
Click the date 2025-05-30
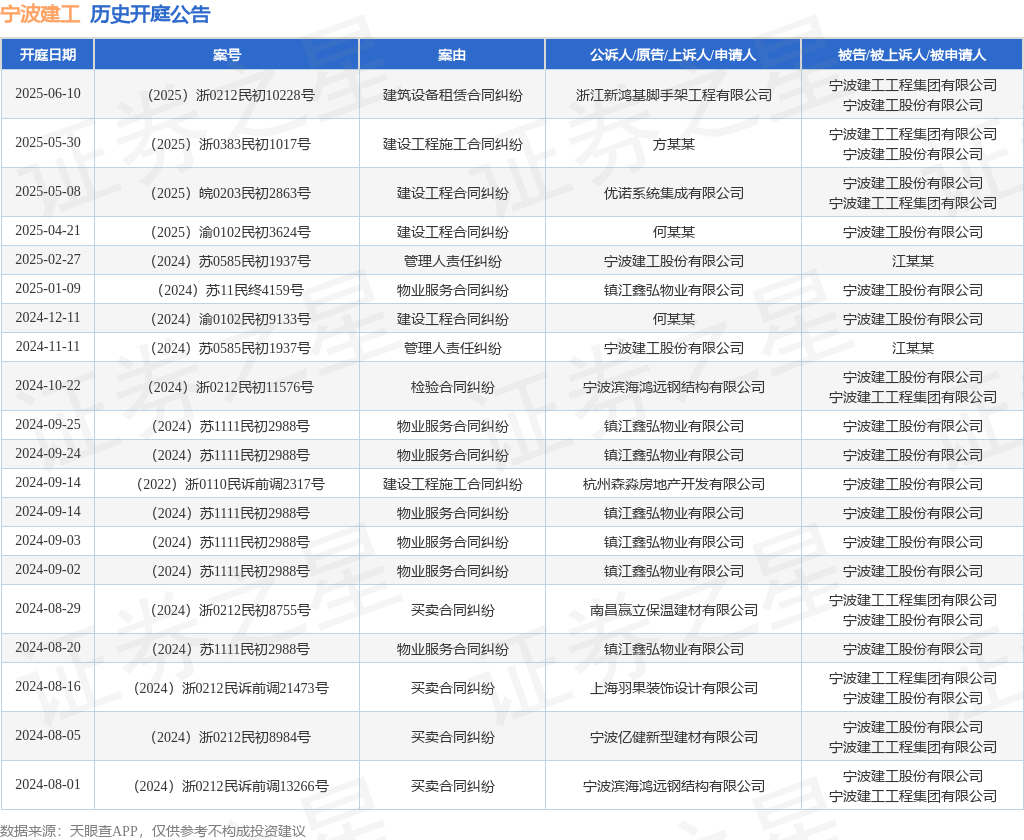(48, 142)
